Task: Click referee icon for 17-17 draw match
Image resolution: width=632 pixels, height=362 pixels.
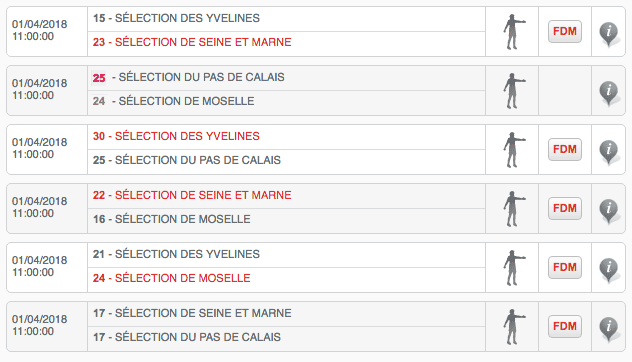Action: click(514, 327)
